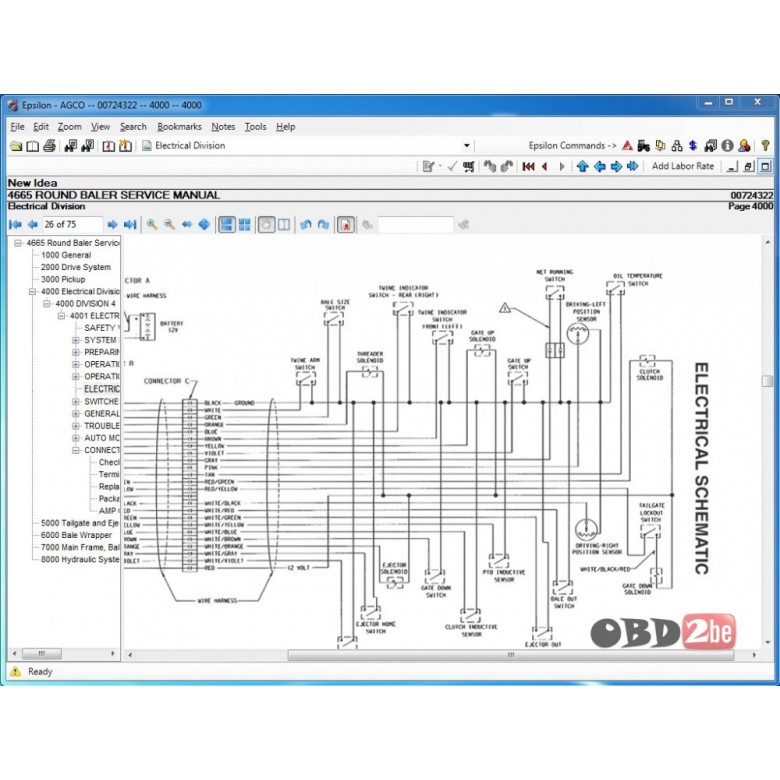
Task: Click the user profile icon
Action: pyautogui.click(x=744, y=146)
